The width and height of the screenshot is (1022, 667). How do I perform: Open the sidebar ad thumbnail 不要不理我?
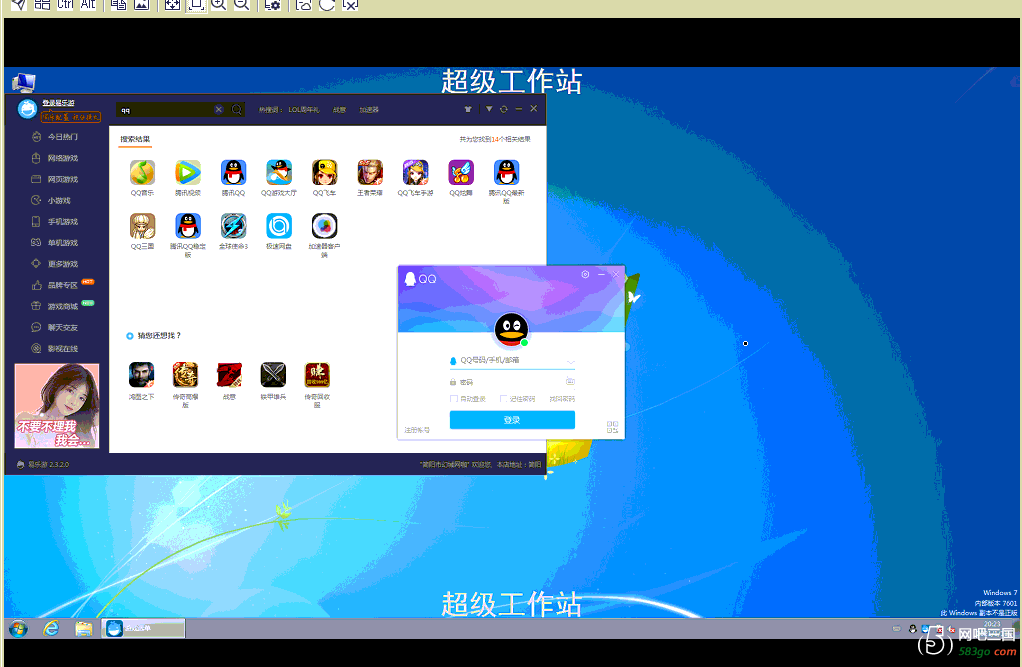[57, 406]
